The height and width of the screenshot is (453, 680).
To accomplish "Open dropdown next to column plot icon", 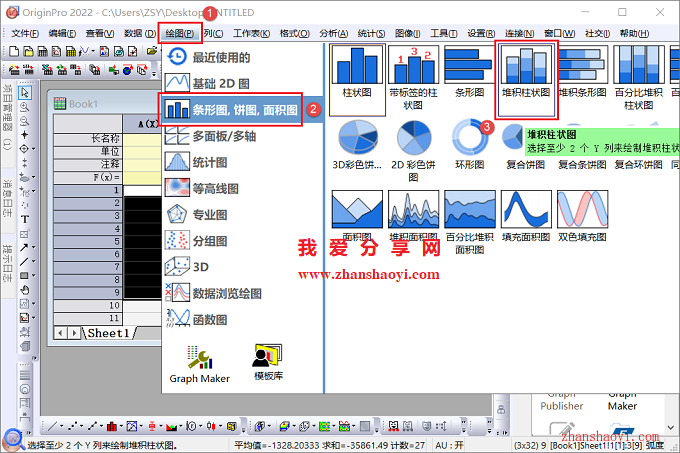I will click(x=121, y=427).
